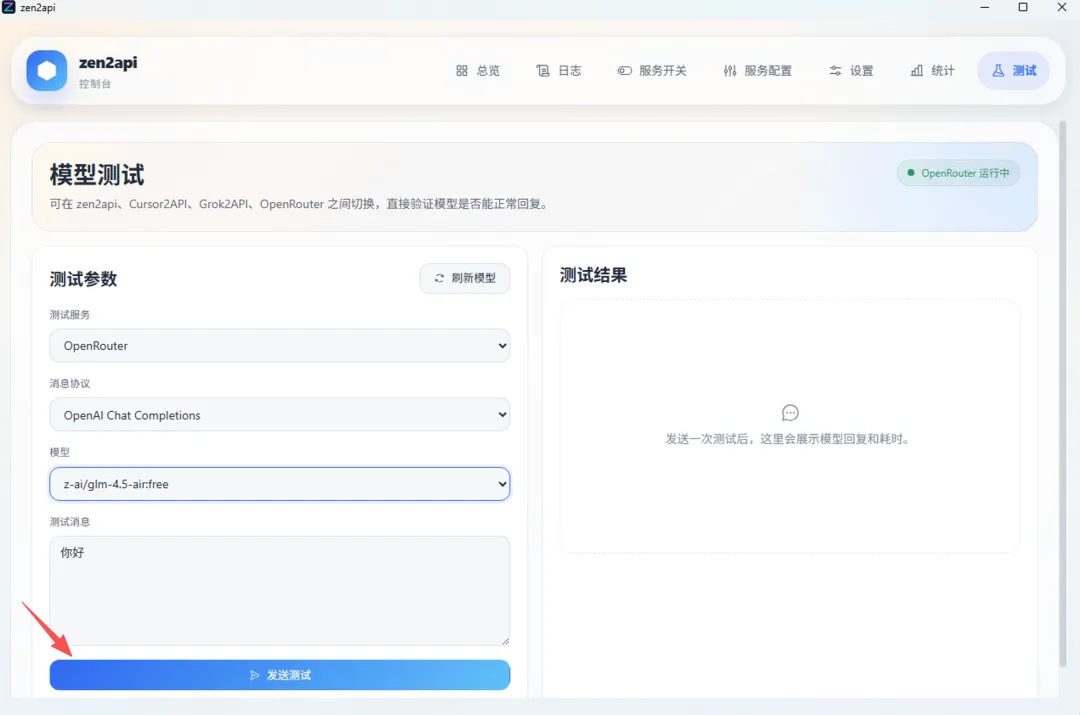Click the 模型测试 page heading
Image resolution: width=1080 pixels, height=715 pixels.
click(97, 175)
